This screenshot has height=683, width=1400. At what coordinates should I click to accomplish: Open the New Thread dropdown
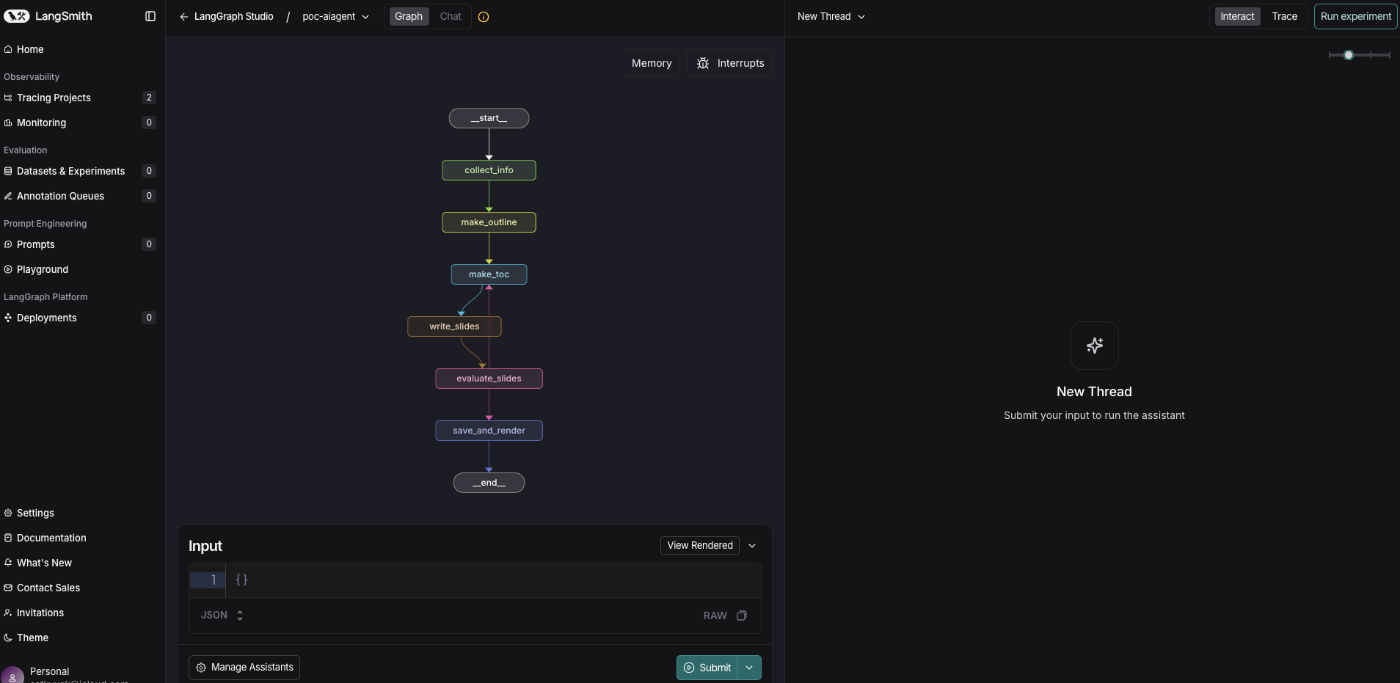pyautogui.click(x=831, y=17)
